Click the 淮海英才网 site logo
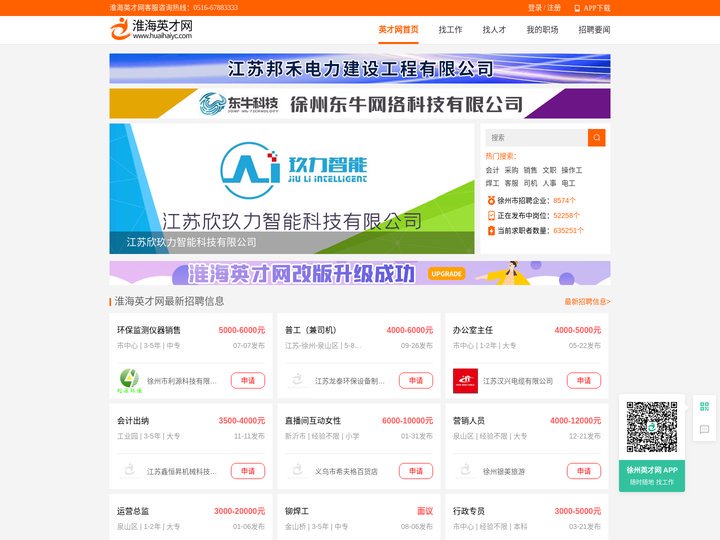 click(152, 29)
